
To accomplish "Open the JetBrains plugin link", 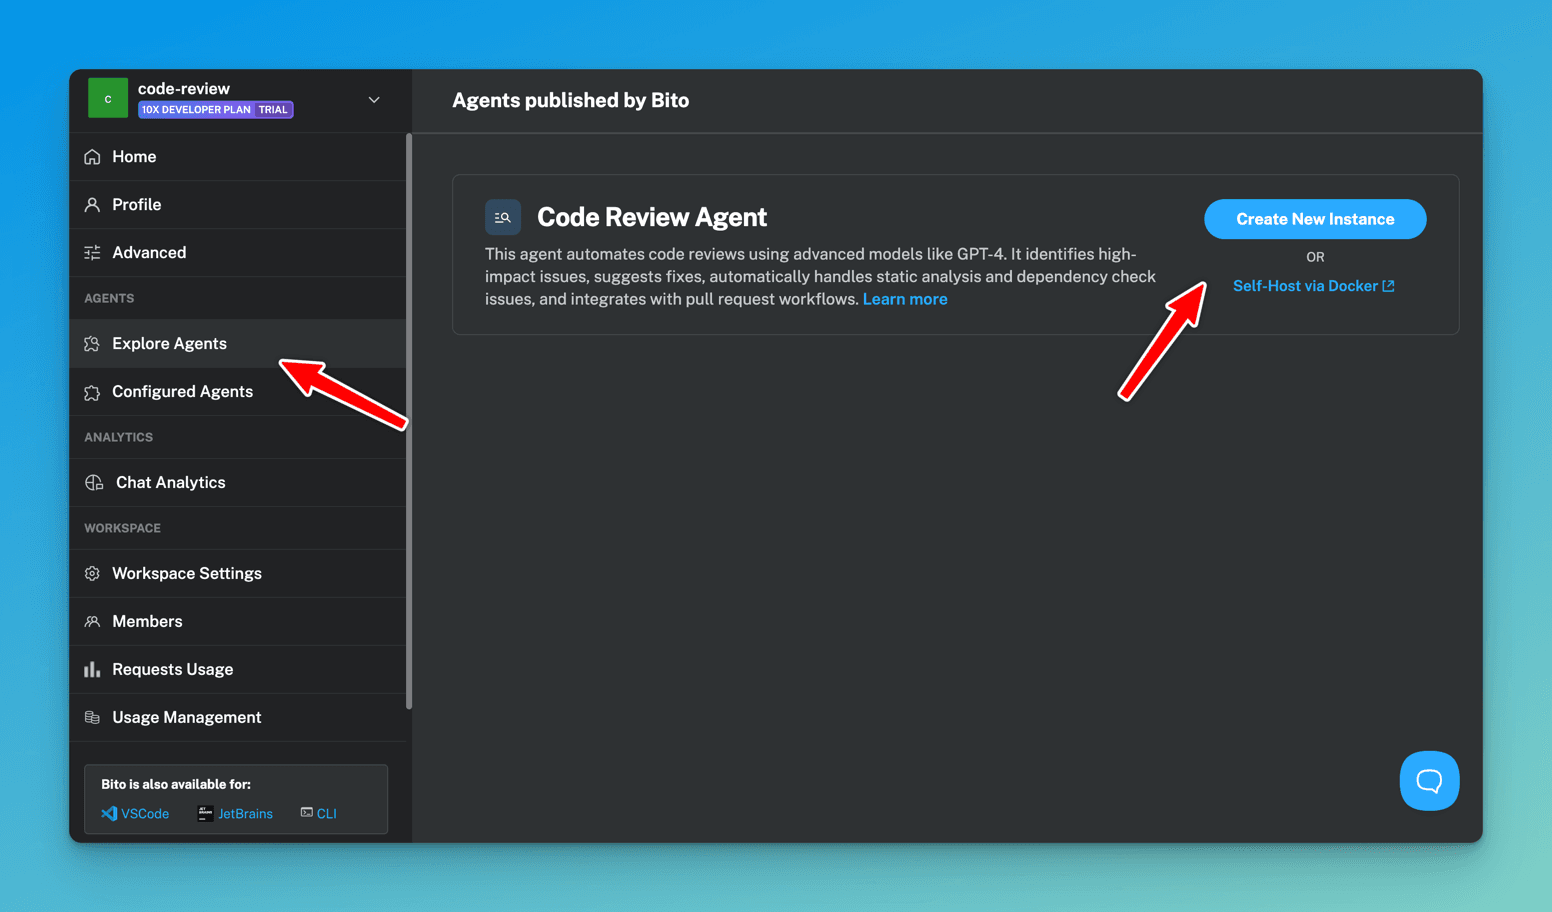I will click(235, 814).
